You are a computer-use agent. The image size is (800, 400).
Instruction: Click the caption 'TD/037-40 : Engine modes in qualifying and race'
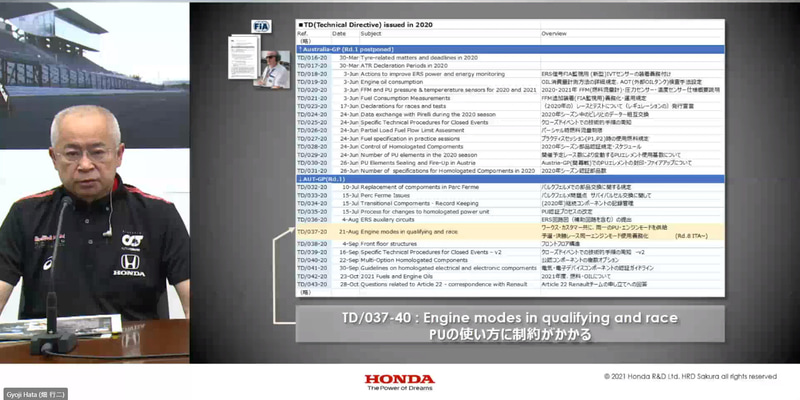pyautogui.click(x=510, y=318)
